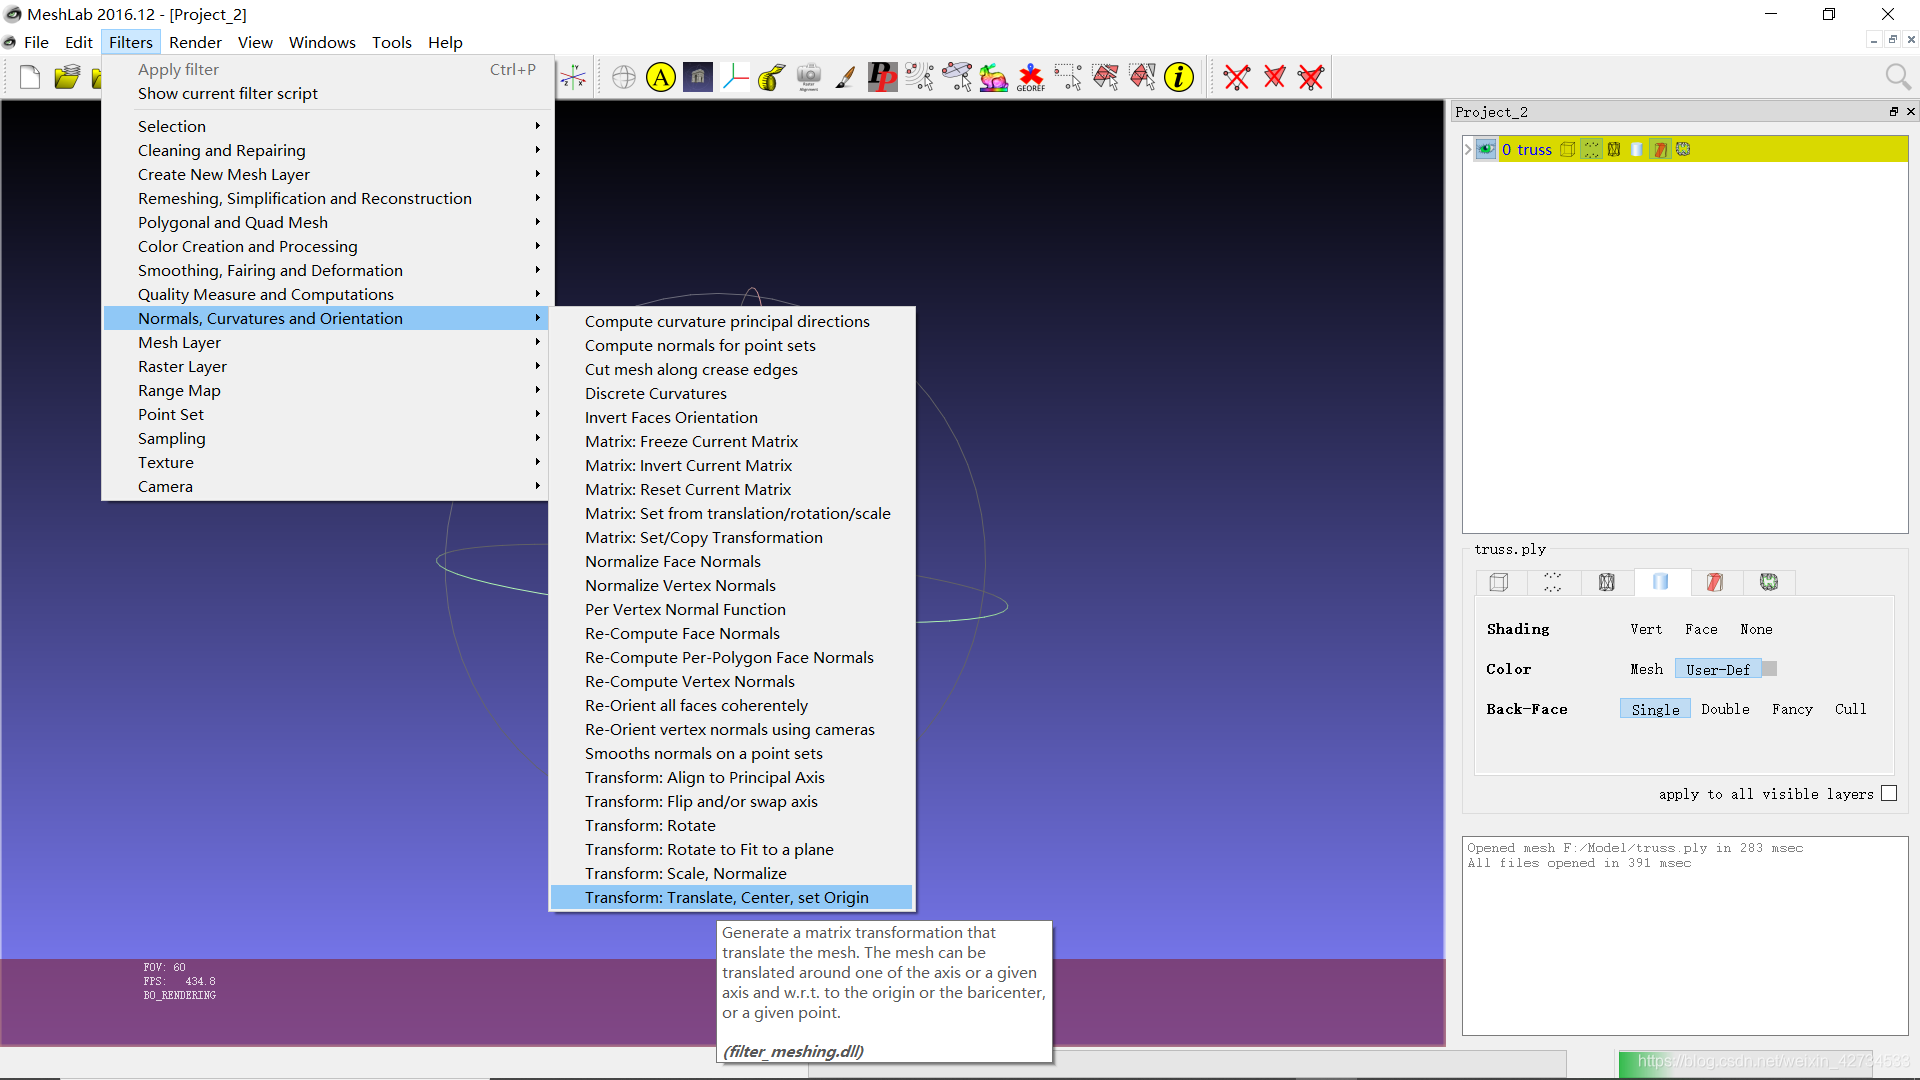Open the Render menu

click(195, 42)
